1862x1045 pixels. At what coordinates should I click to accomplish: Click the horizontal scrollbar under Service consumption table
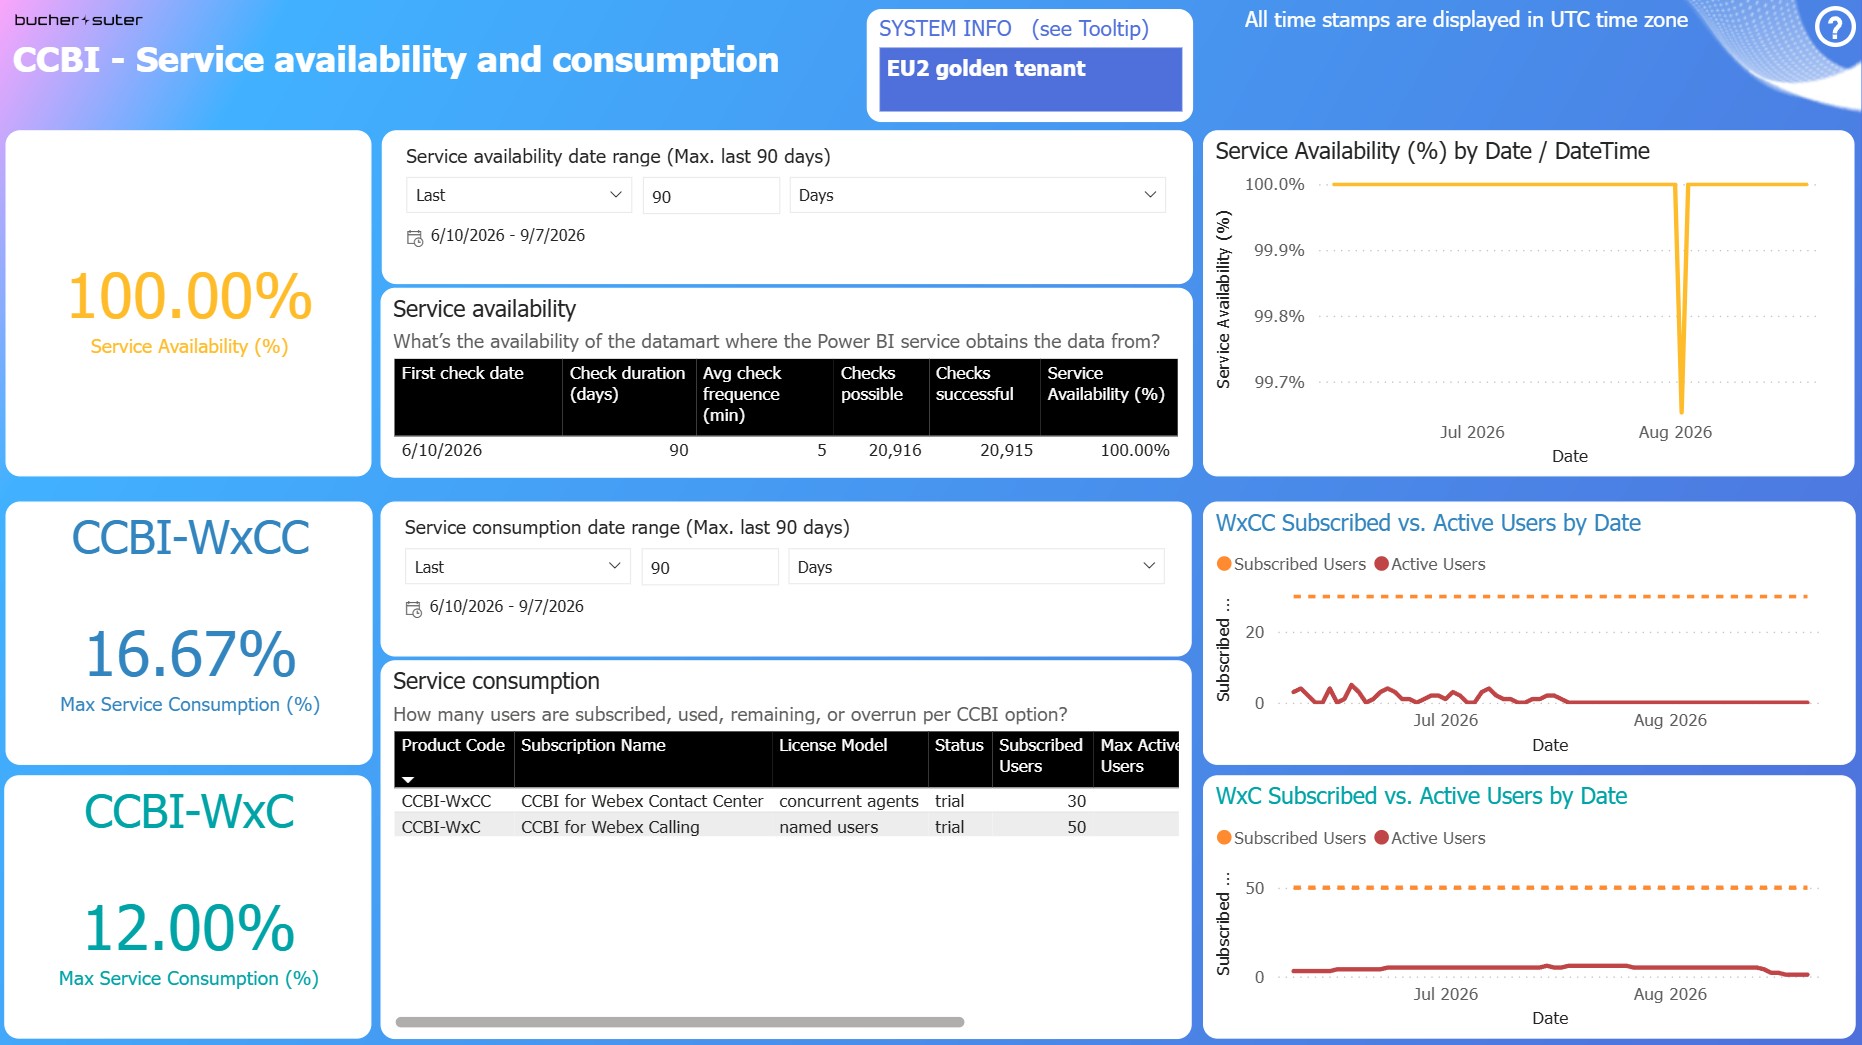tap(680, 1022)
